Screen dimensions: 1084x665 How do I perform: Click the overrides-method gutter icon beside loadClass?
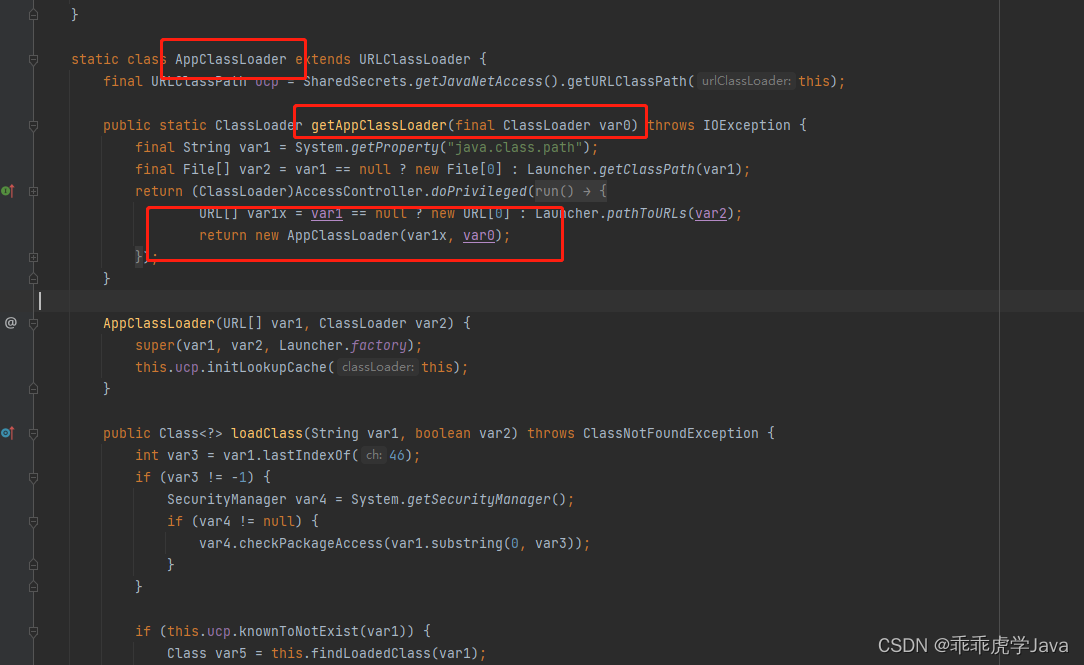pyautogui.click(x=8, y=433)
